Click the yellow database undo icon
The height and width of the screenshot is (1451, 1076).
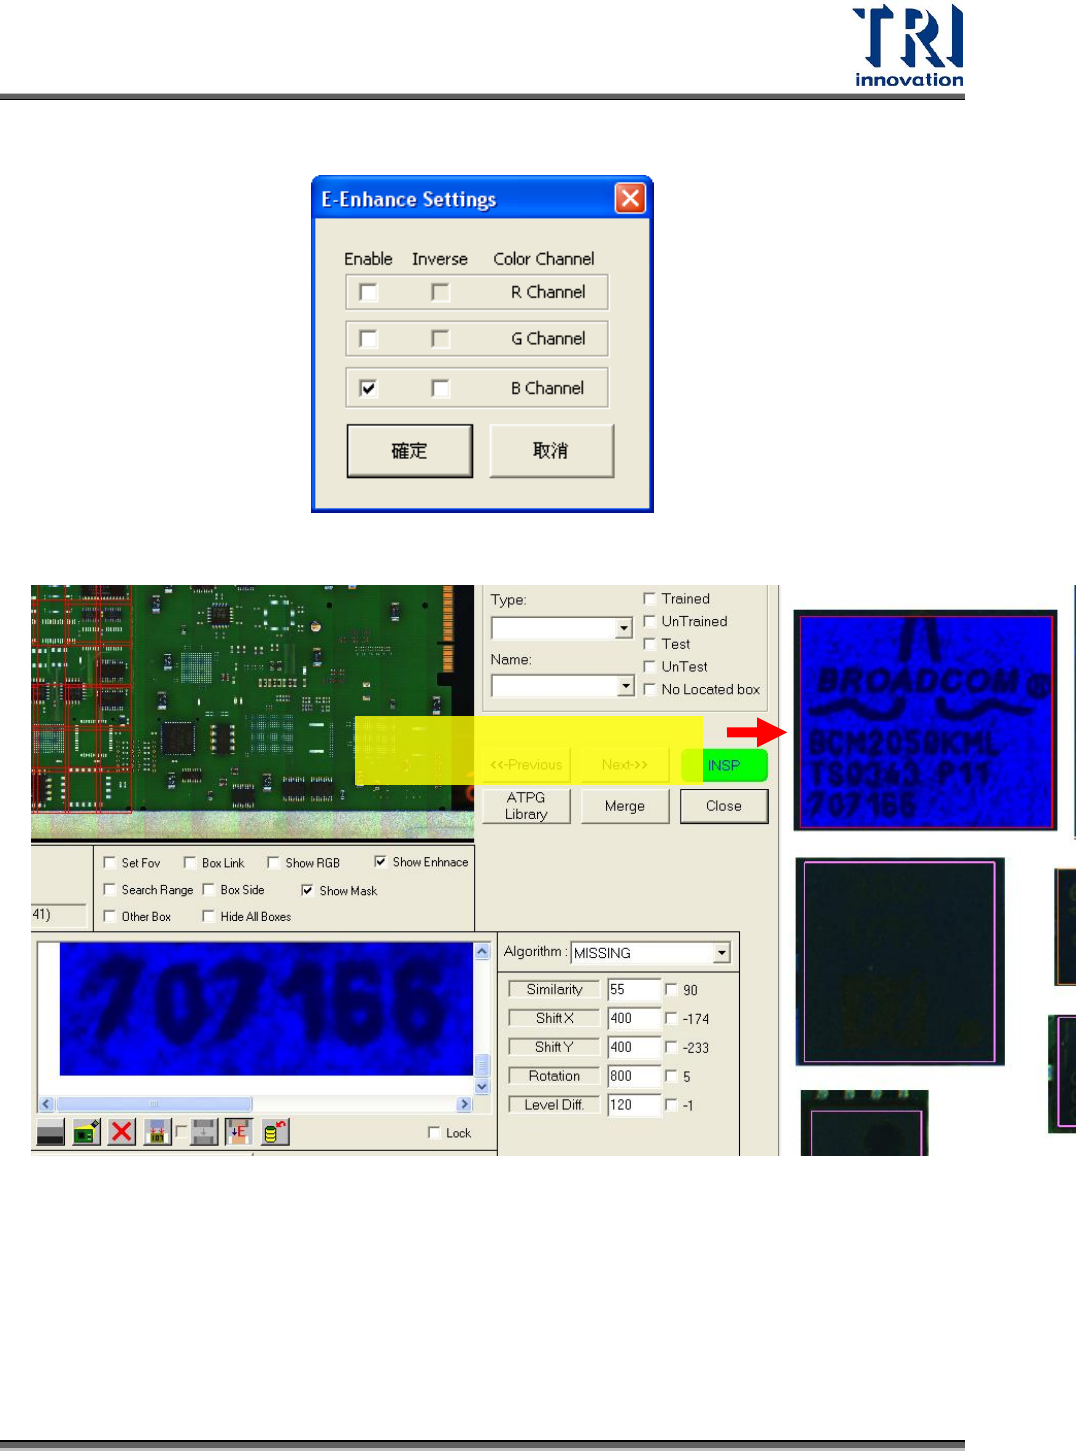point(275,1132)
